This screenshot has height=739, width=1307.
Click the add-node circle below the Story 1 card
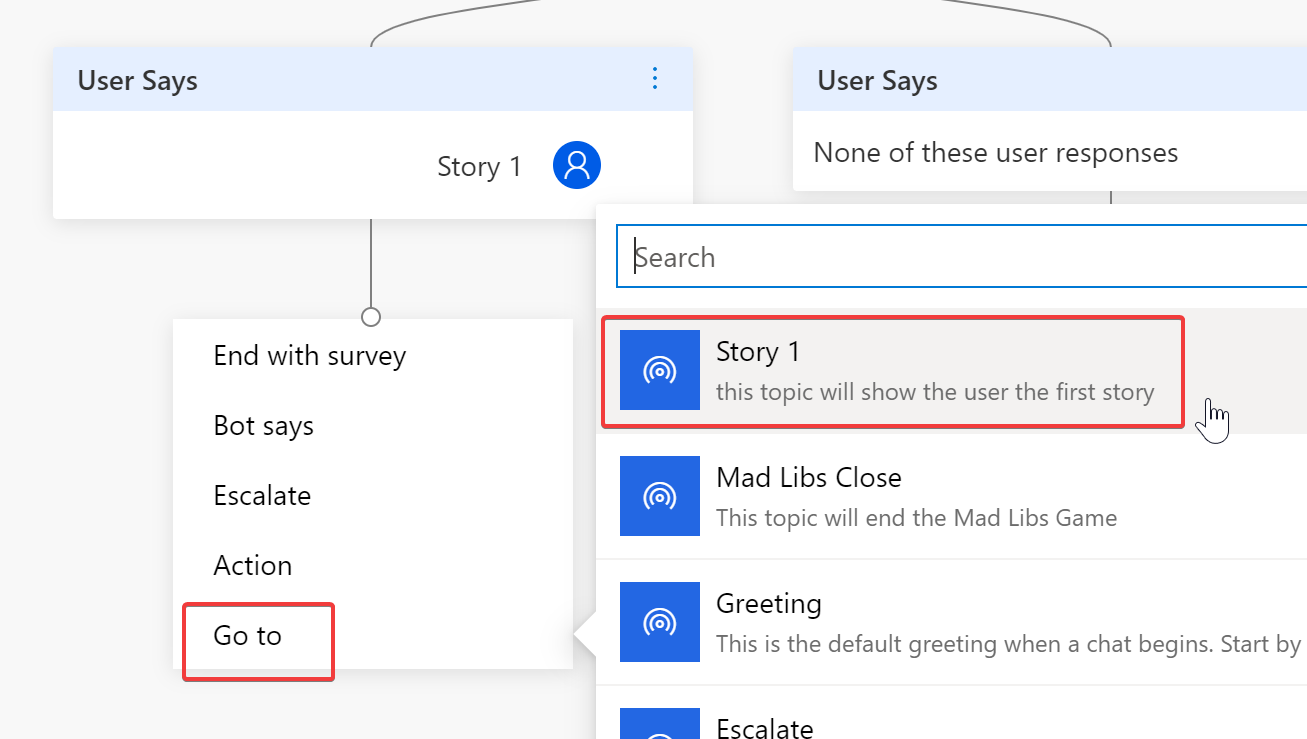point(371,316)
